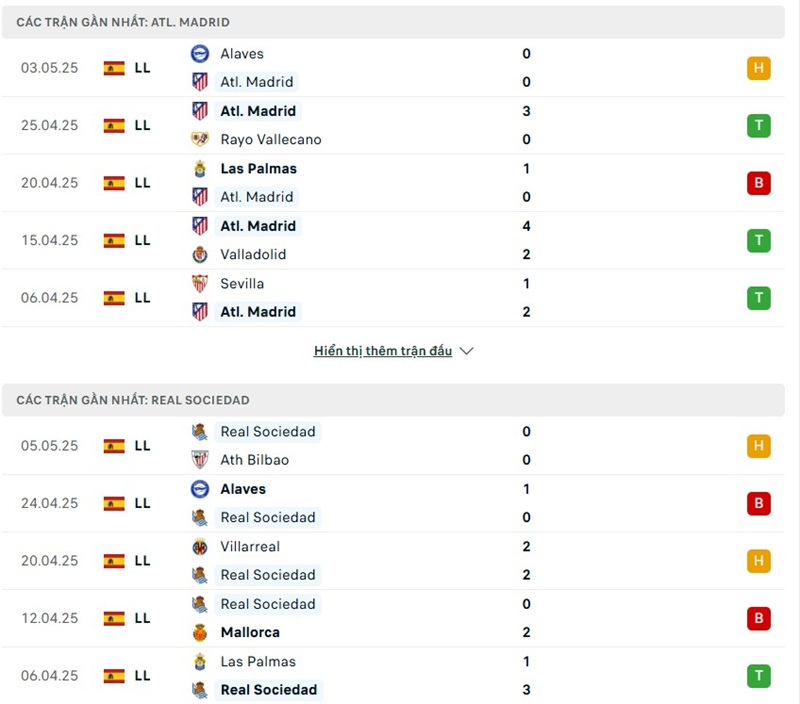The image size is (800, 704).
Task: Click the orange H badge for Alaves vs Atl. Madrid
Action: point(758,68)
